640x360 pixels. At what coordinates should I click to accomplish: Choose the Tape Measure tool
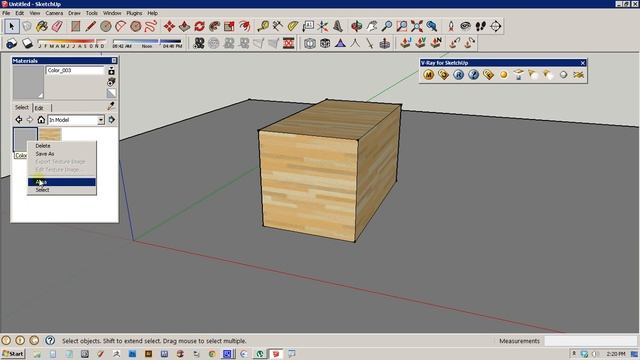263,27
